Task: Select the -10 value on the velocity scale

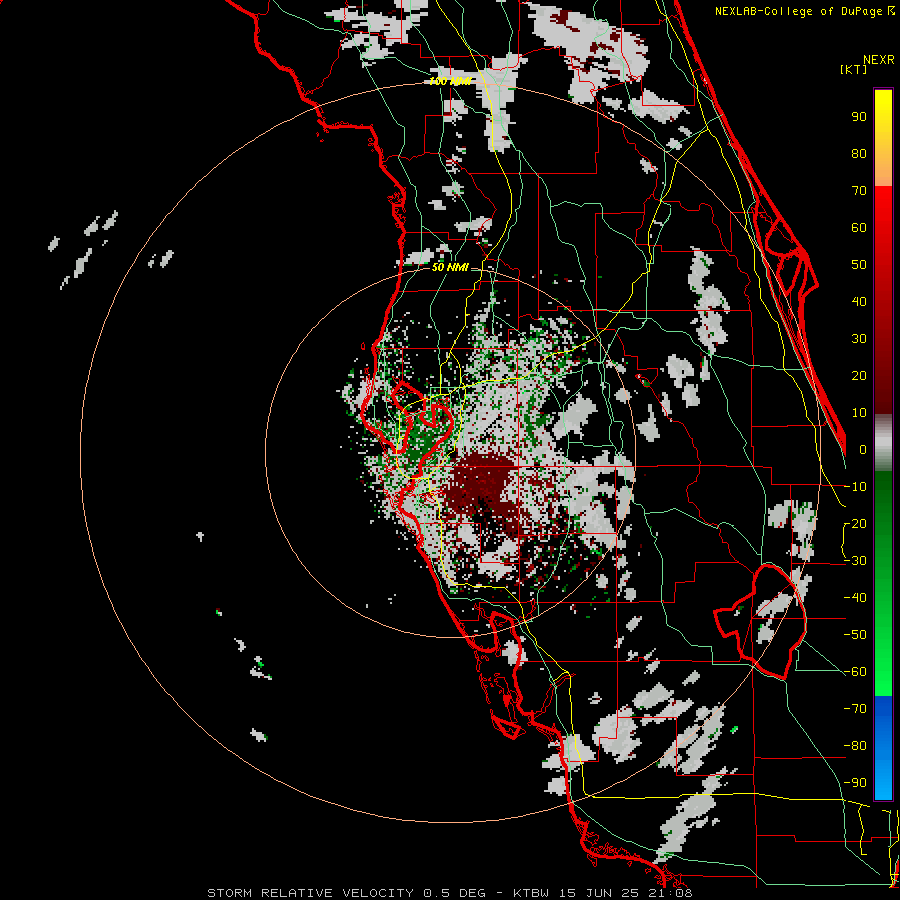Action: click(x=855, y=487)
